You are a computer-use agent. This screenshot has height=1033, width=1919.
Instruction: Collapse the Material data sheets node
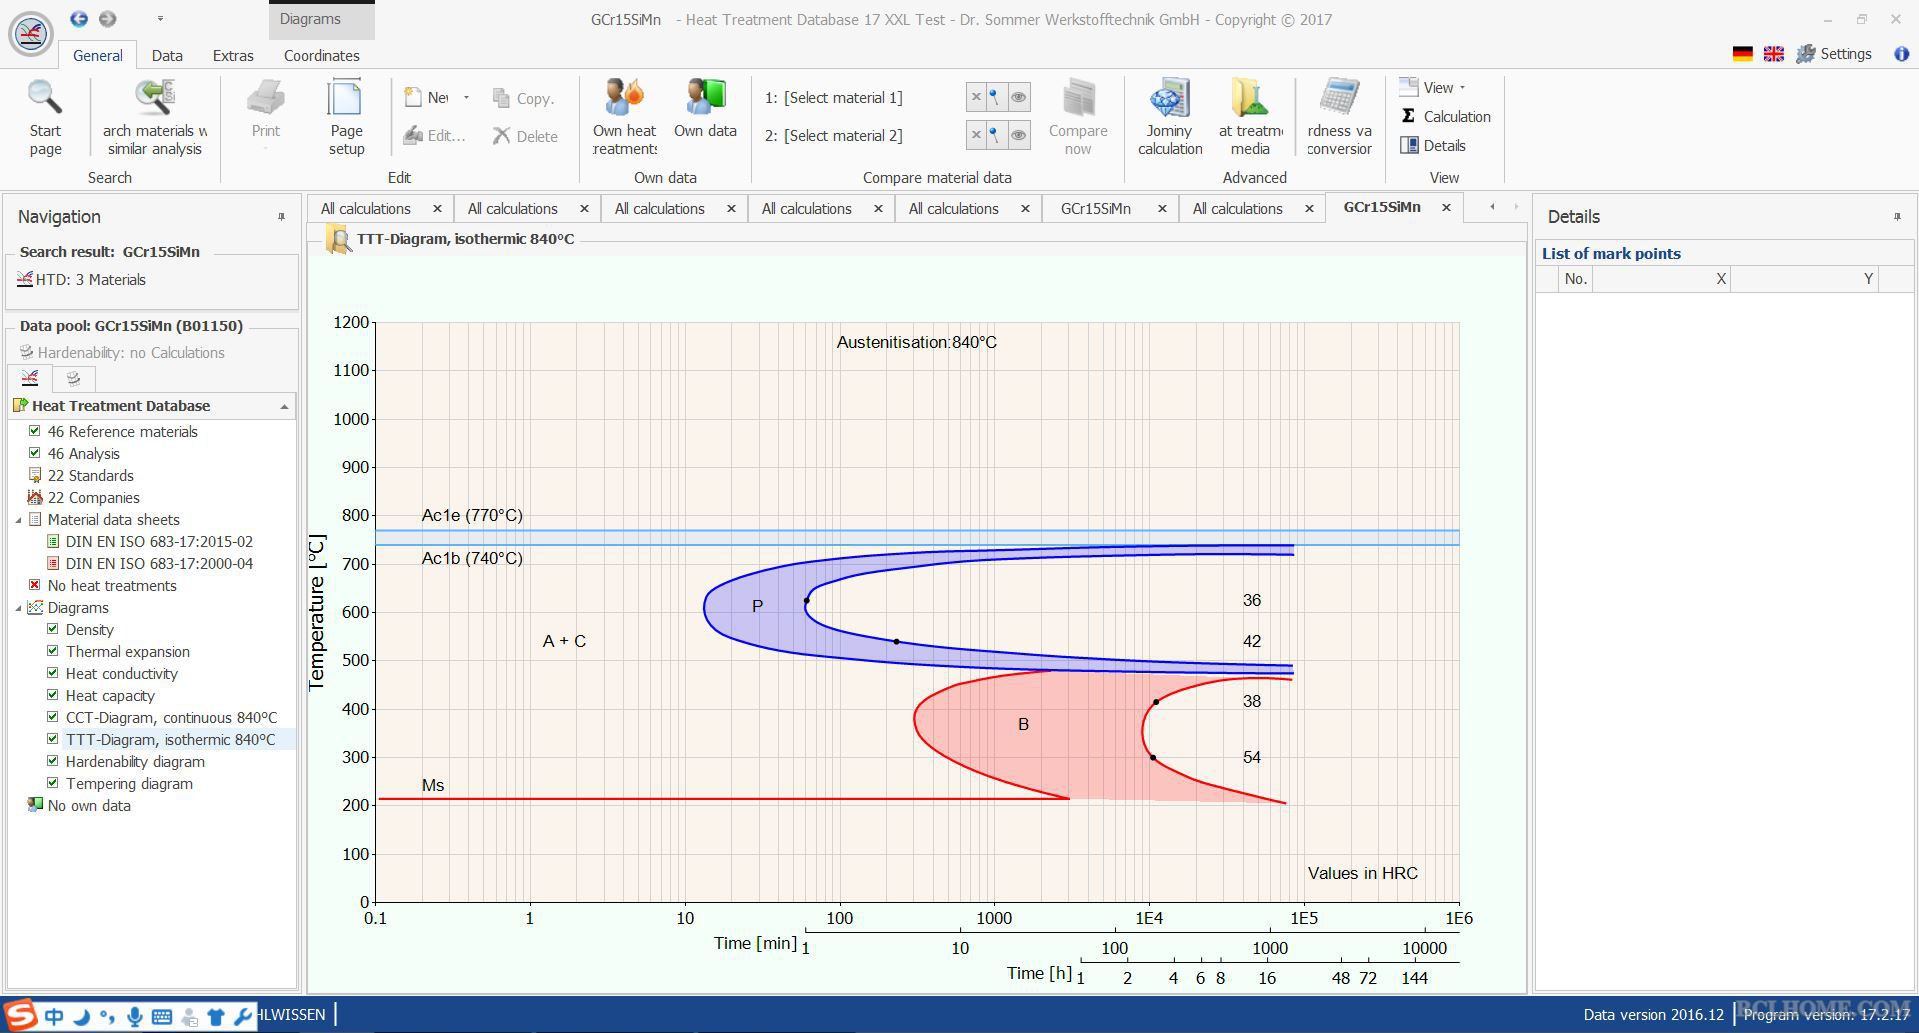coord(18,520)
